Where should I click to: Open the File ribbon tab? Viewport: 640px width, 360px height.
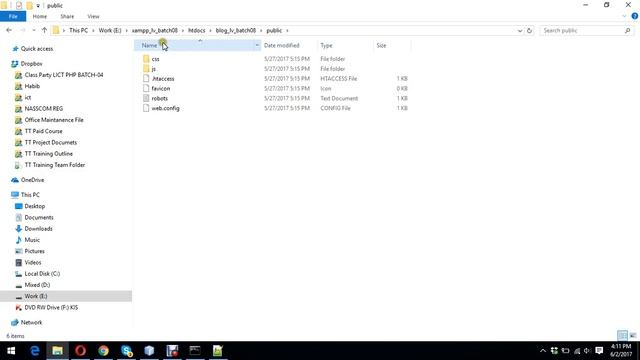pyautogui.click(x=13, y=16)
